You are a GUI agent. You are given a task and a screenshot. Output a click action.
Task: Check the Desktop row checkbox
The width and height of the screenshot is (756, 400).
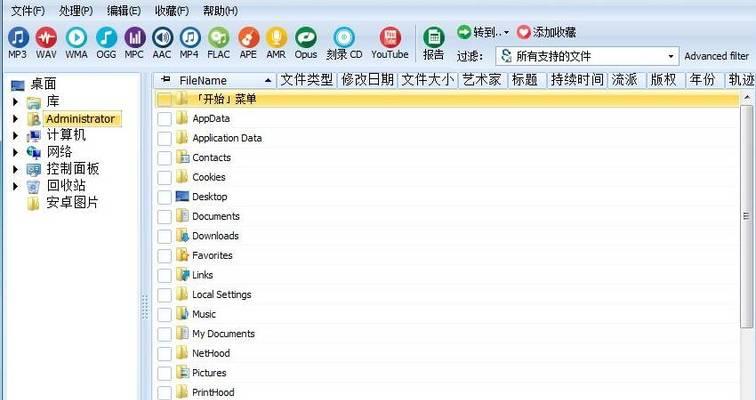164,197
